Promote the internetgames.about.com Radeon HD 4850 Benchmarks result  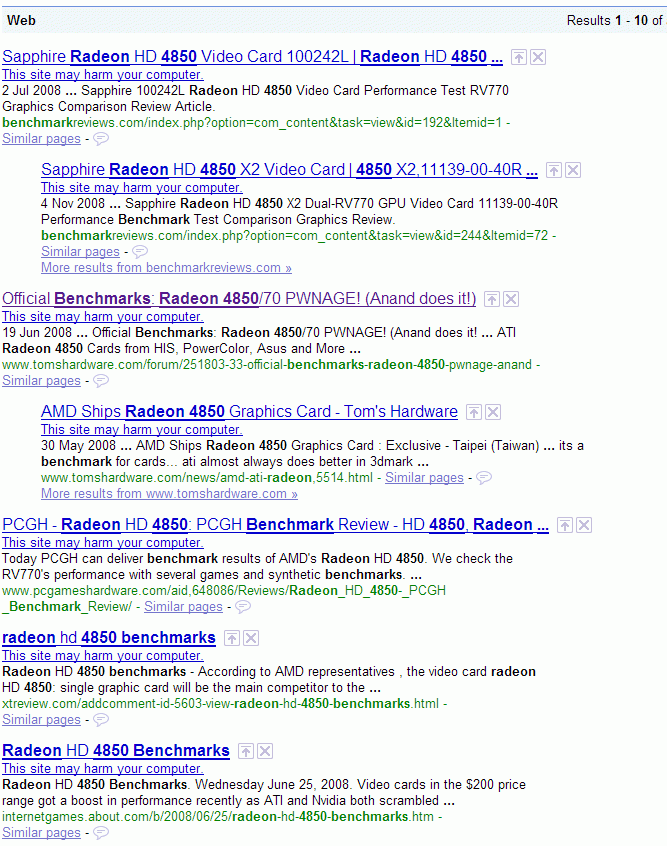coord(246,751)
